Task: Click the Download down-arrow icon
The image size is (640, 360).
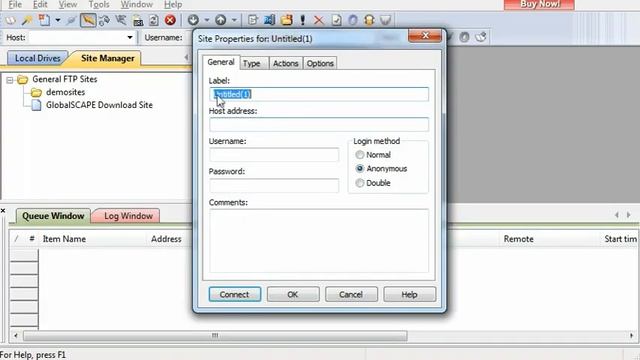Action: pos(193,20)
